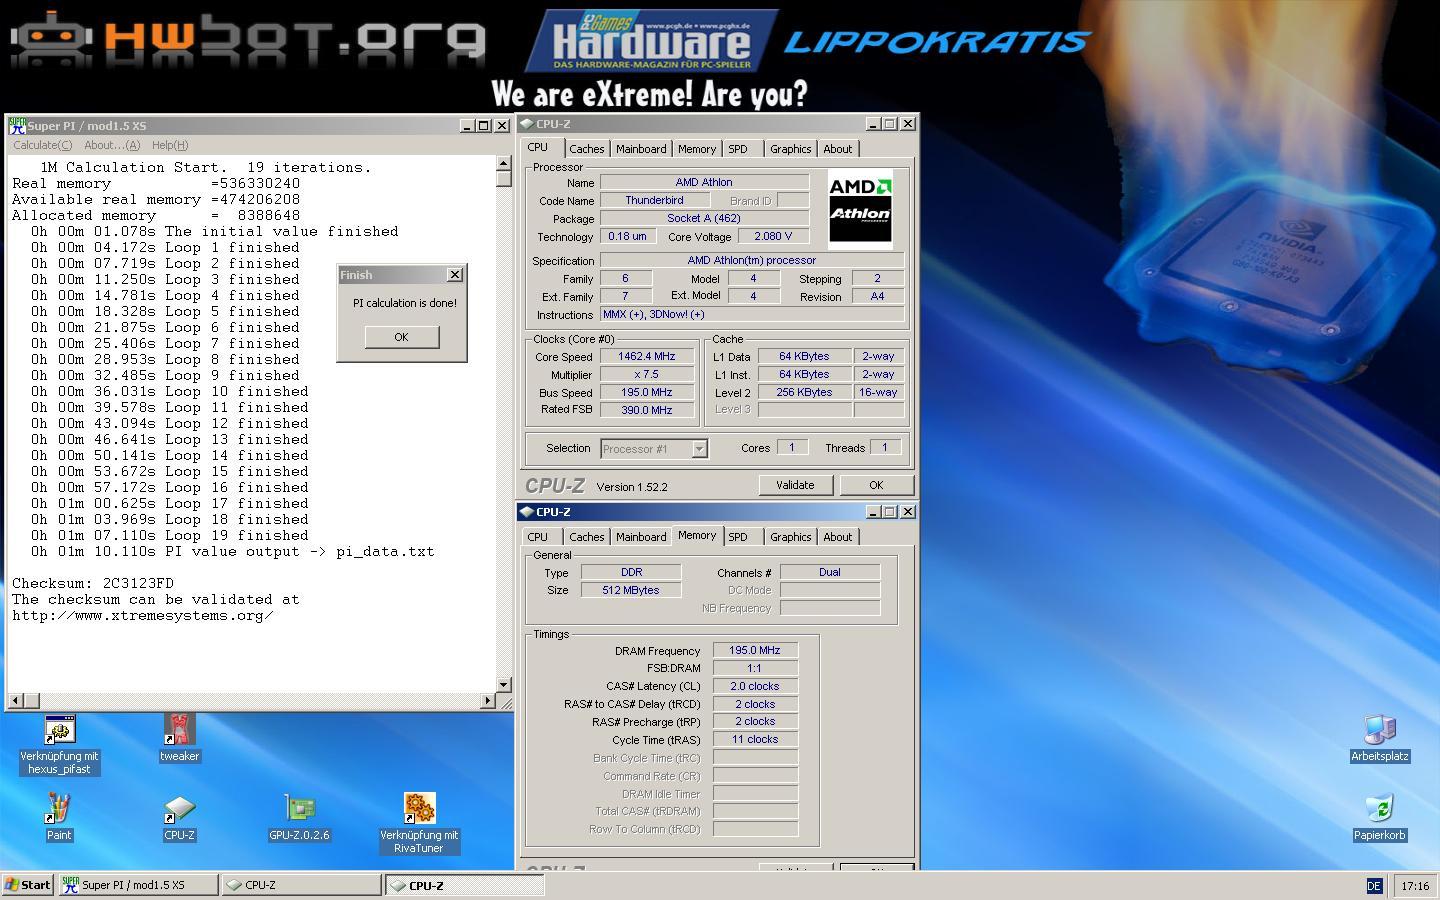This screenshot has height=900, width=1440.
Task: Click Super PI vertical scrollbar down arrow
Action: click(503, 685)
